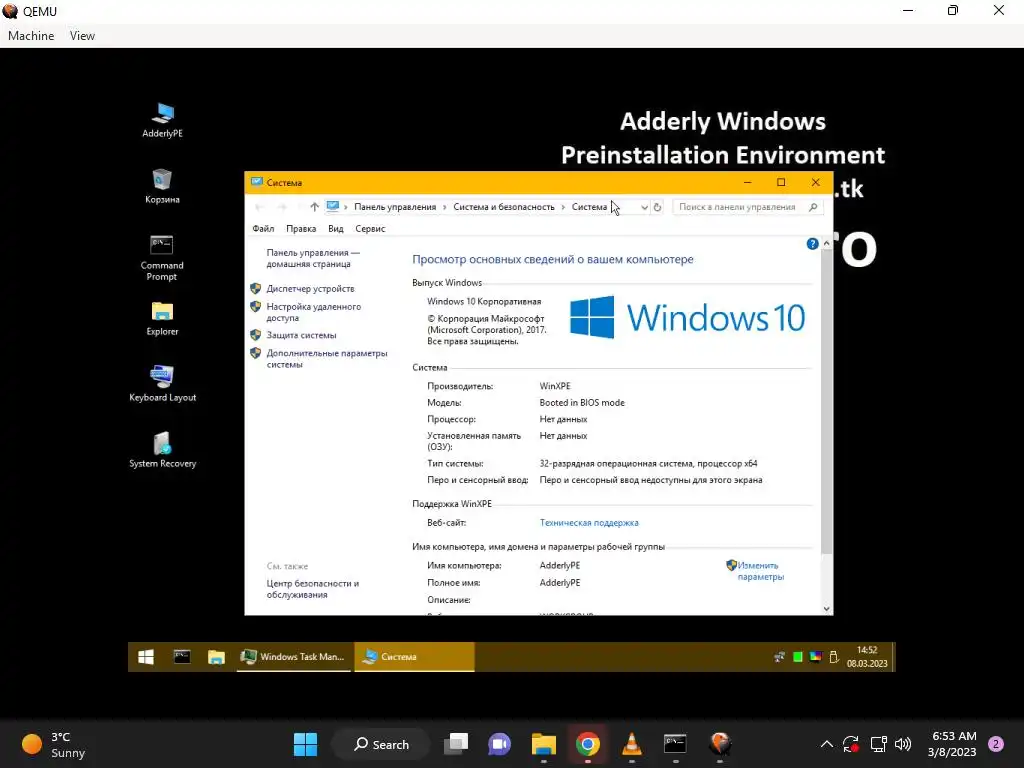Screen dimensions: 1024x768
Task: Click the host volume speaker icon
Action: pos(903,744)
